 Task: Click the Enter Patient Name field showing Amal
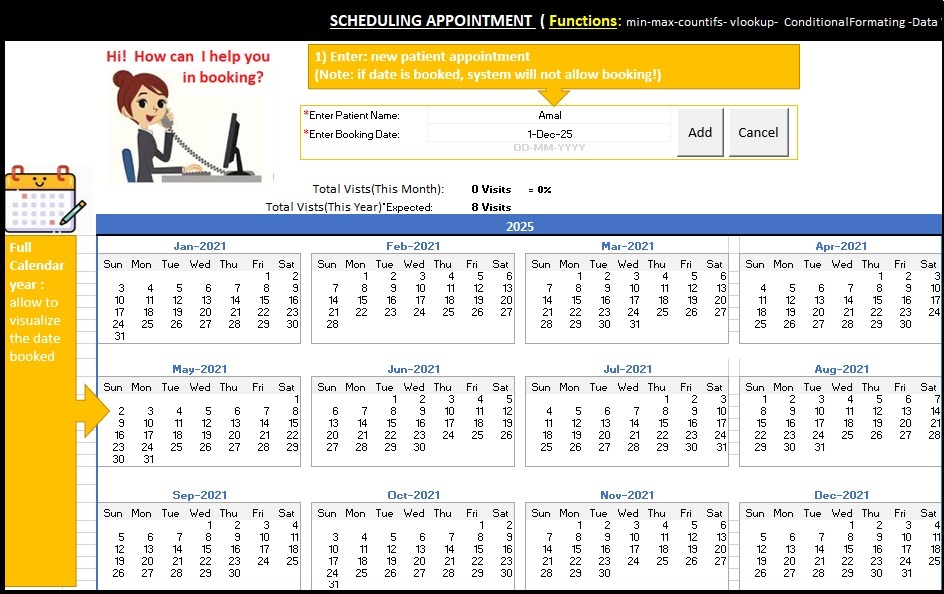pyautogui.click(x=548, y=115)
